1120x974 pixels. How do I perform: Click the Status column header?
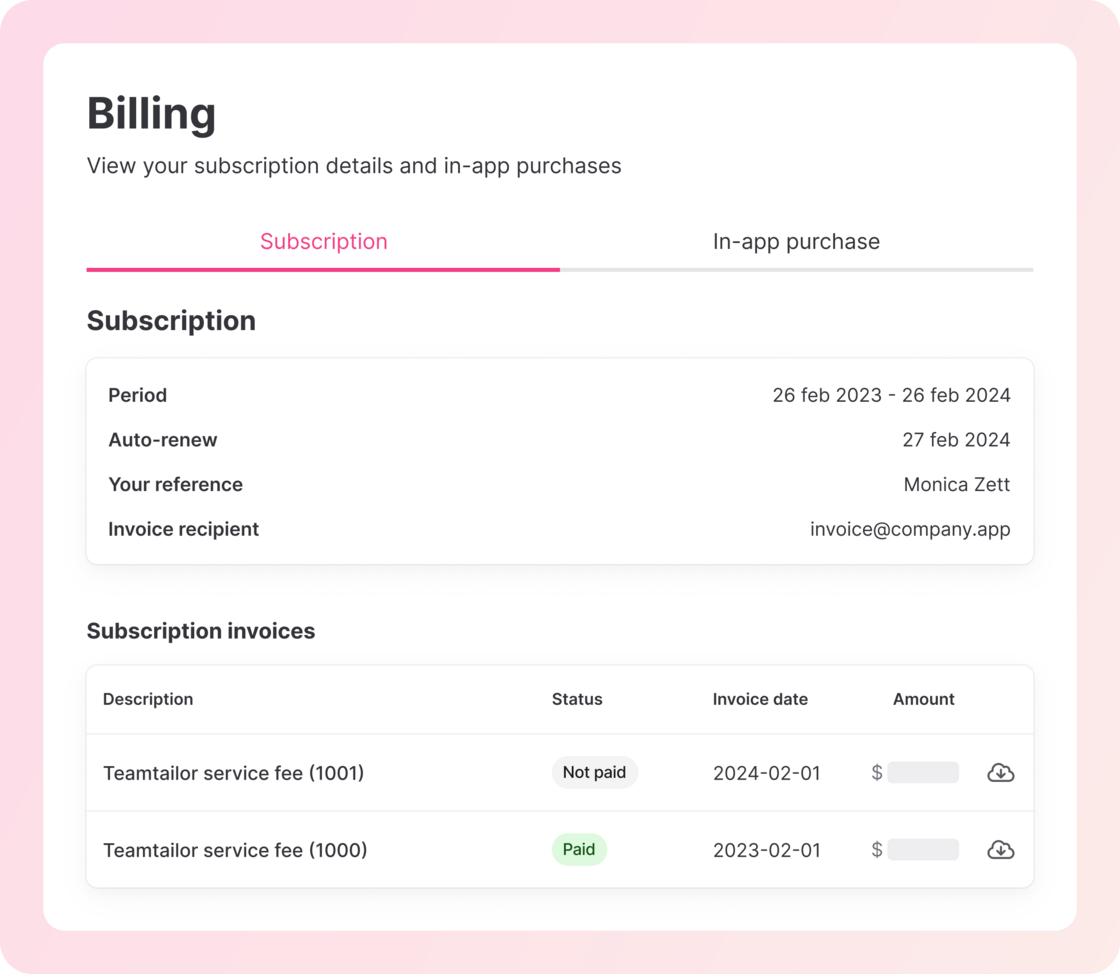click(x=577, y=699)
